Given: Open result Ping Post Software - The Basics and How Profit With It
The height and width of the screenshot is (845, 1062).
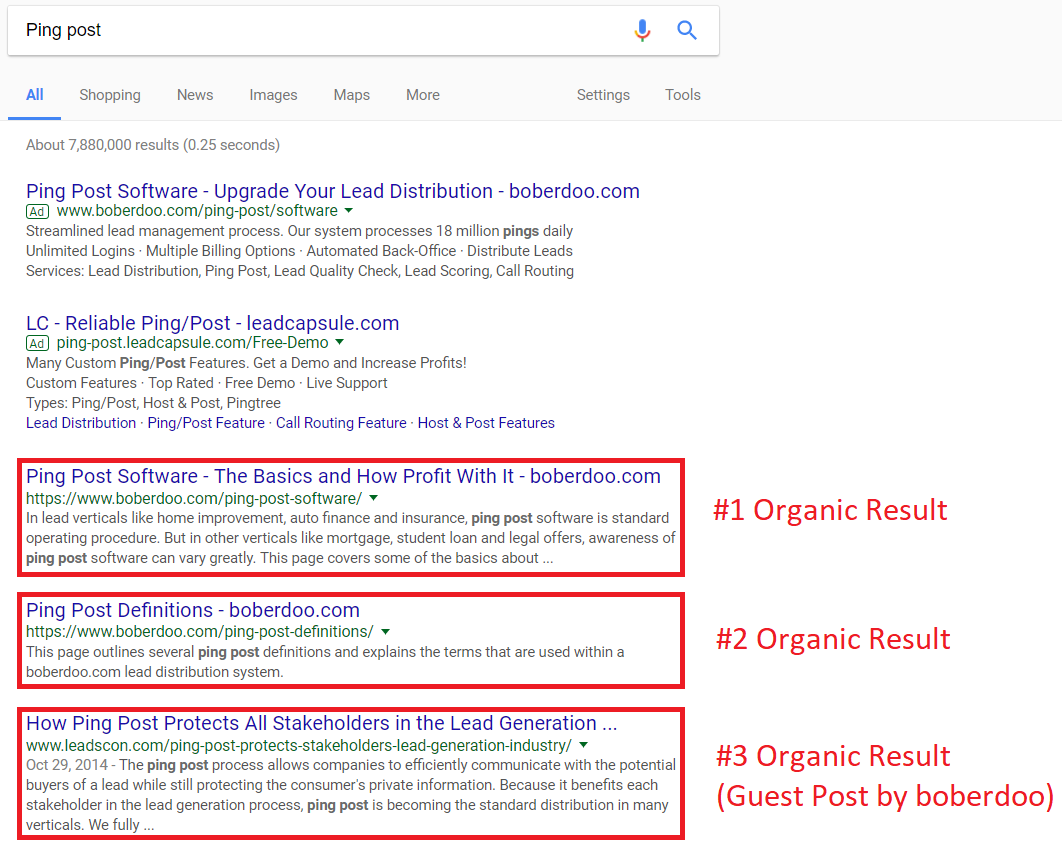Looking at the screenshot, I should (x=343, y=476).
